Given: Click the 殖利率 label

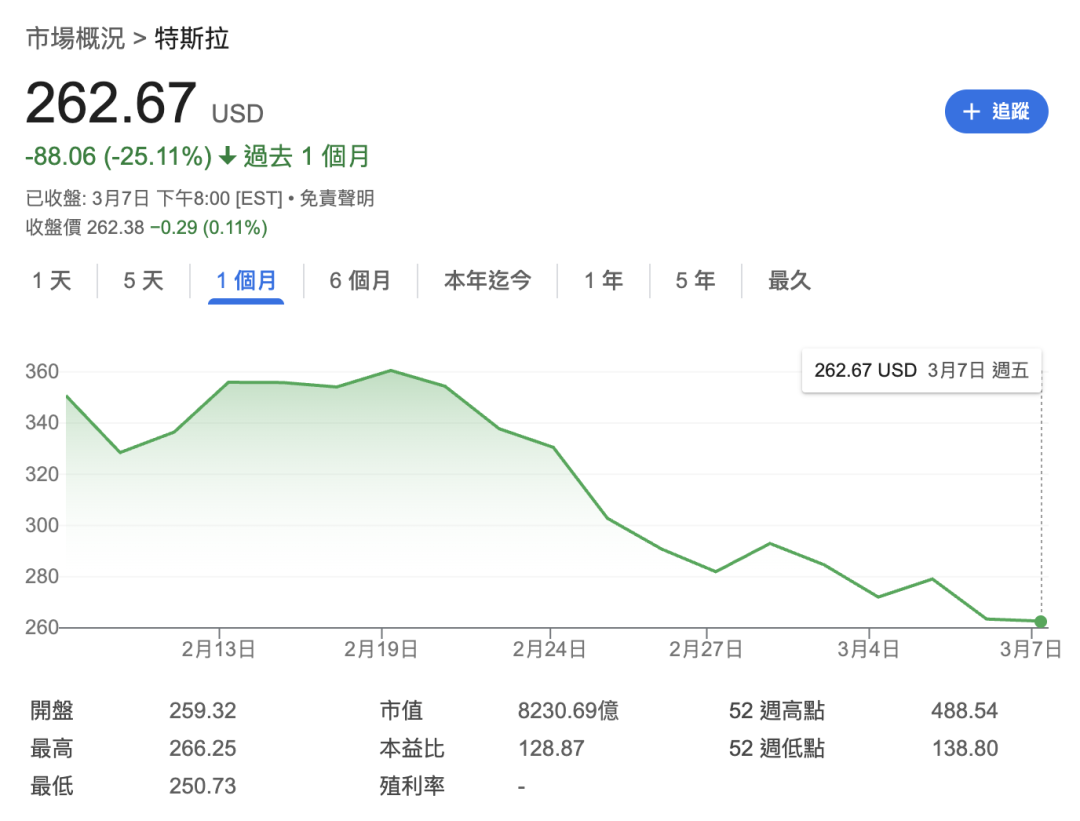Looking at the screenshot, I should click(412, 786).
